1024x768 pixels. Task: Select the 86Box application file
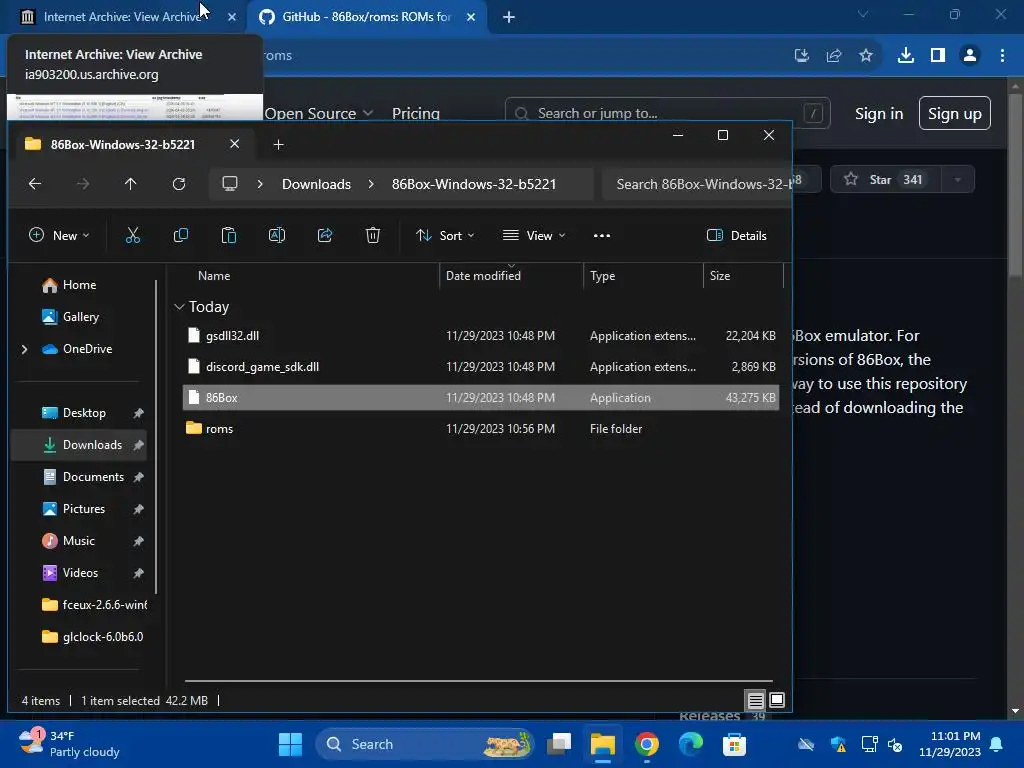pyautogui.click(x=481, y=398)
